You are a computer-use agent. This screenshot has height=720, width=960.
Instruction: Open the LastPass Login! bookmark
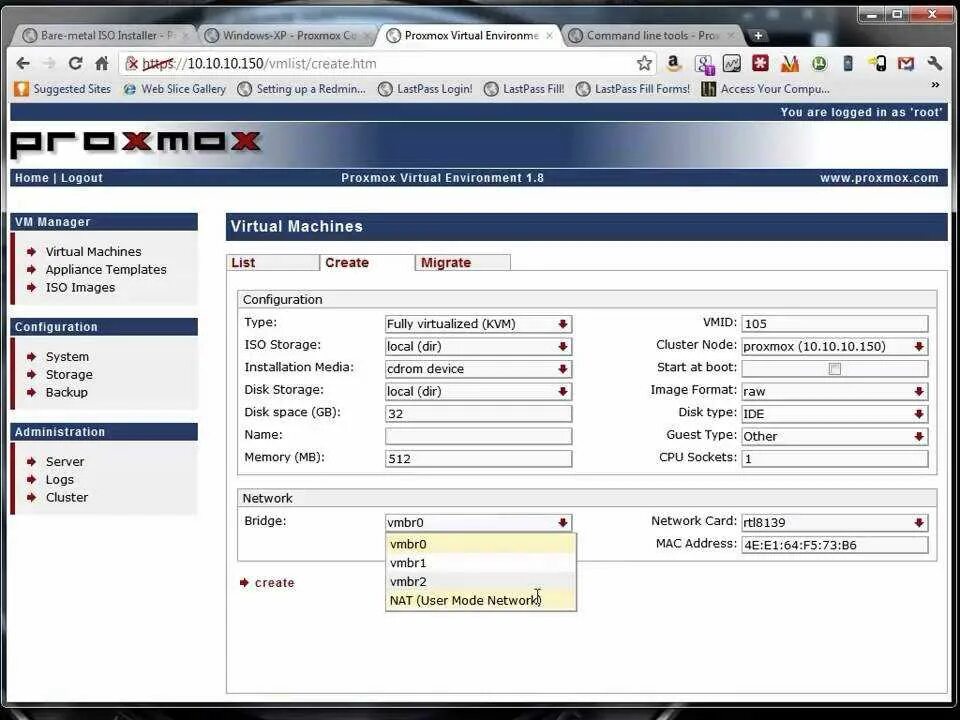(x=426, y=89)
